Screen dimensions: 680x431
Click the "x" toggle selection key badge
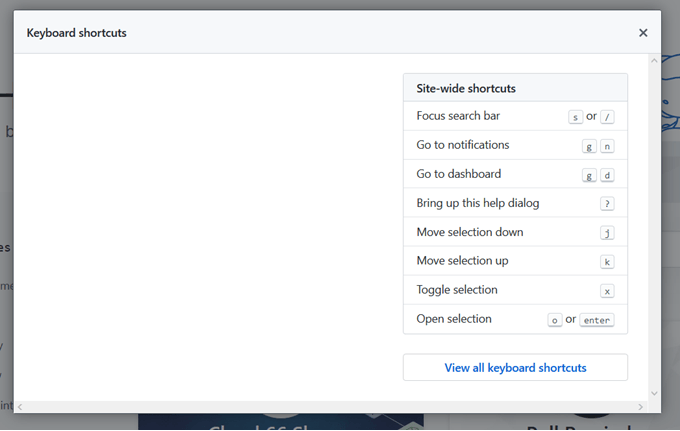607,291
